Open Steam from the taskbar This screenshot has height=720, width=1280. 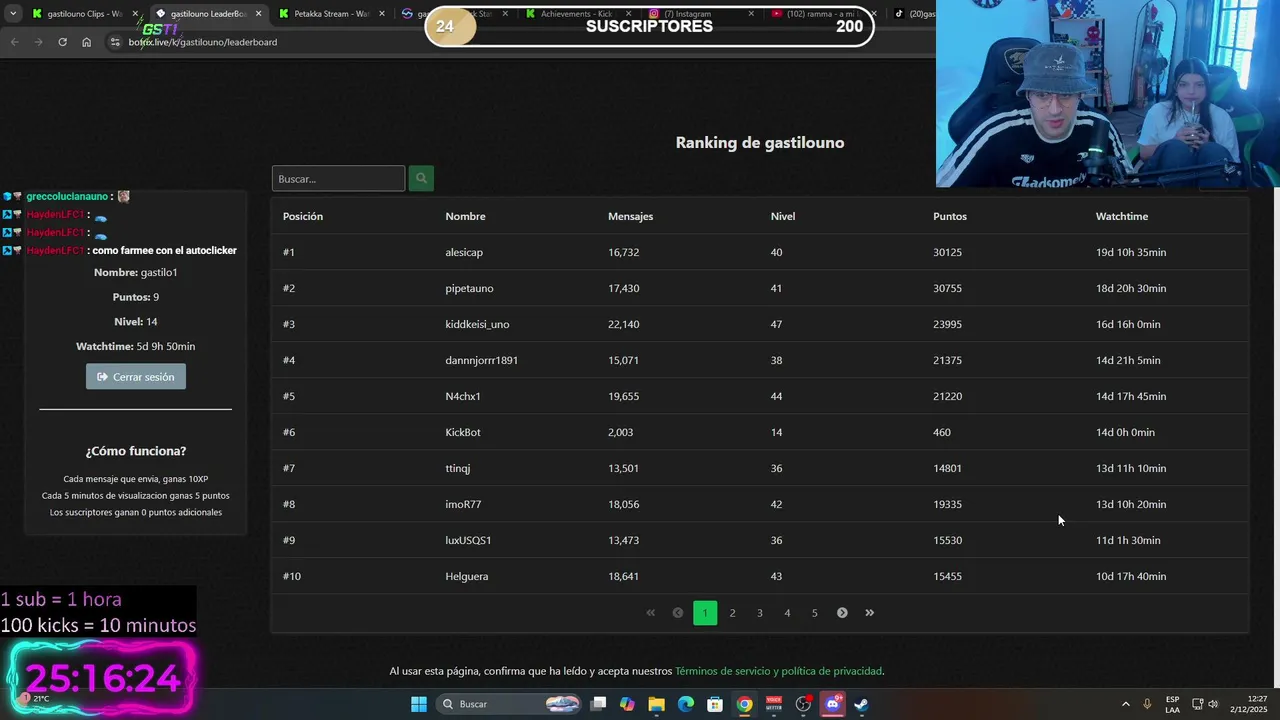[x=861, y=704]
